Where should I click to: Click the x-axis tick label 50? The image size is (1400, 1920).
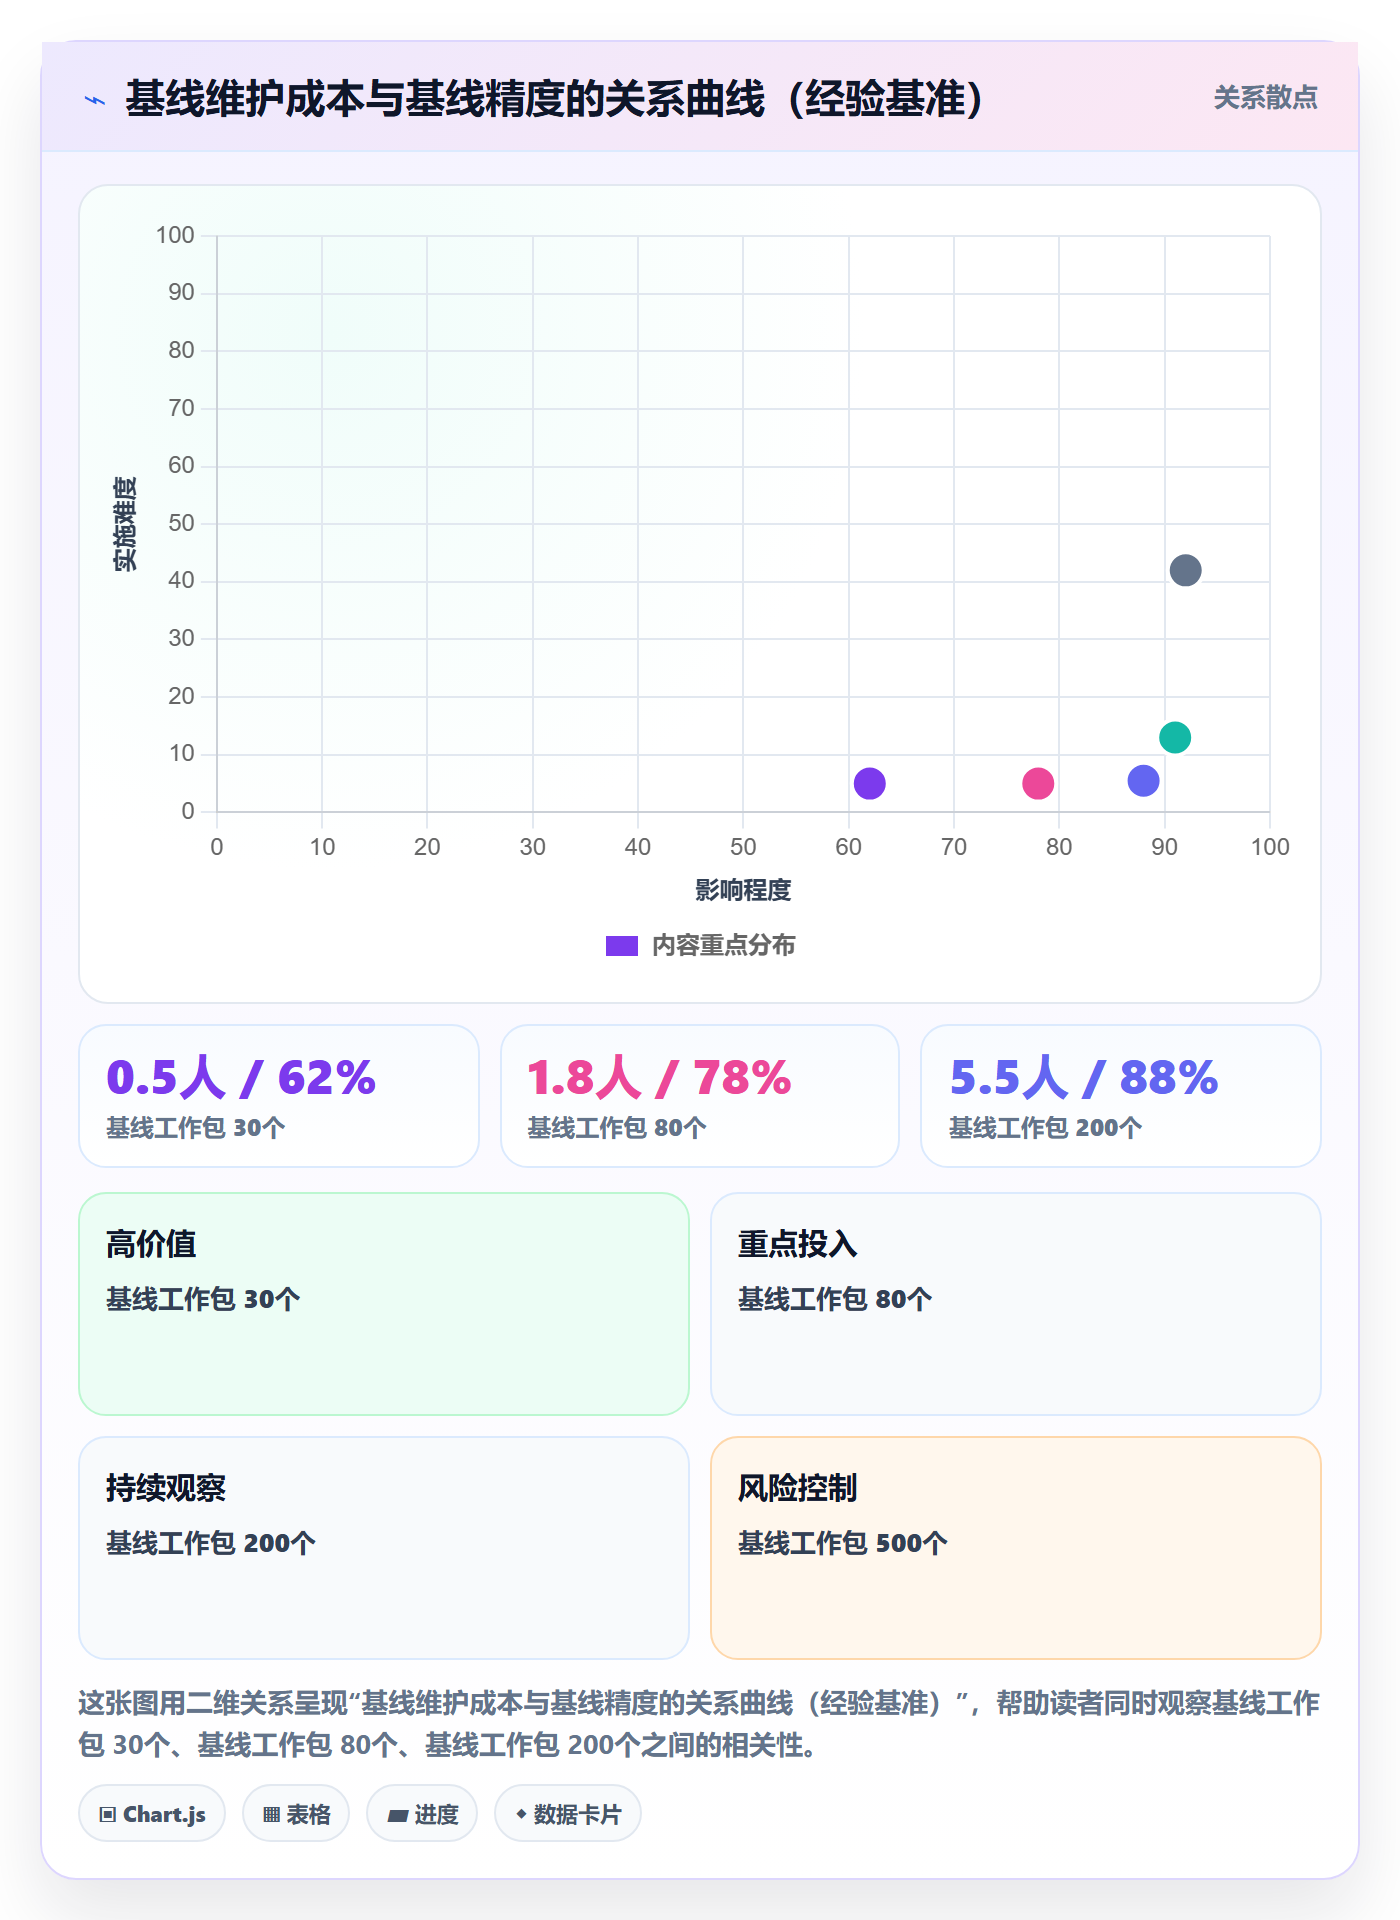click(743, 847)
